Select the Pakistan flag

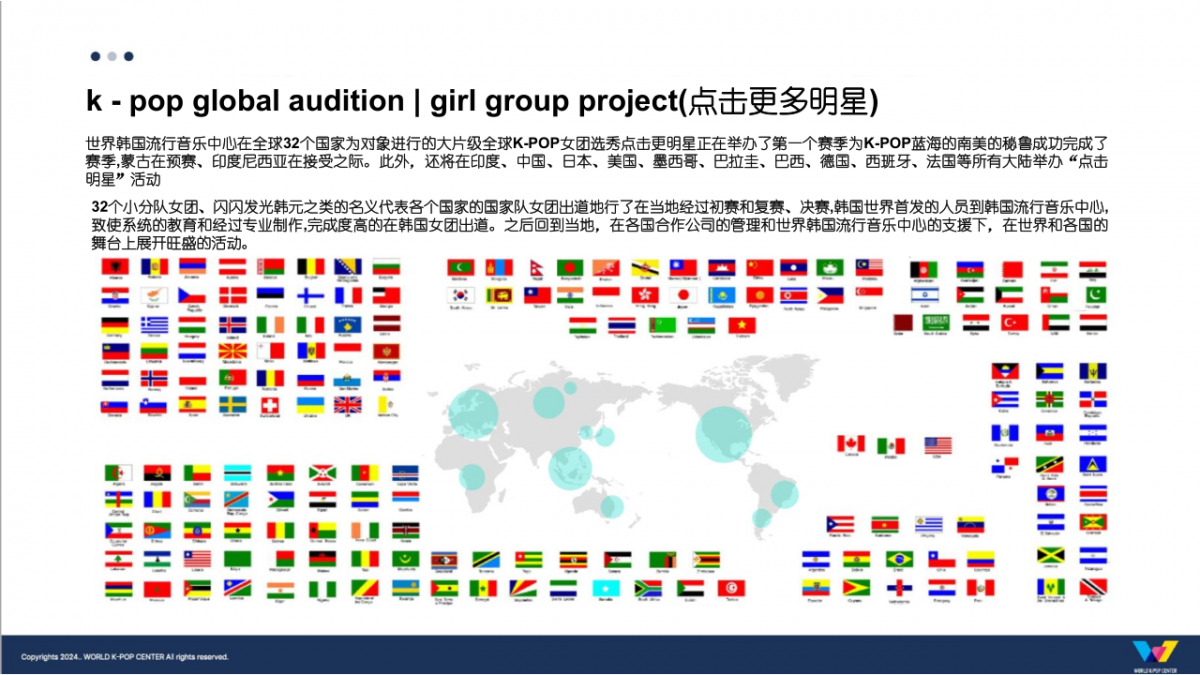click(x=1097, y=295)
